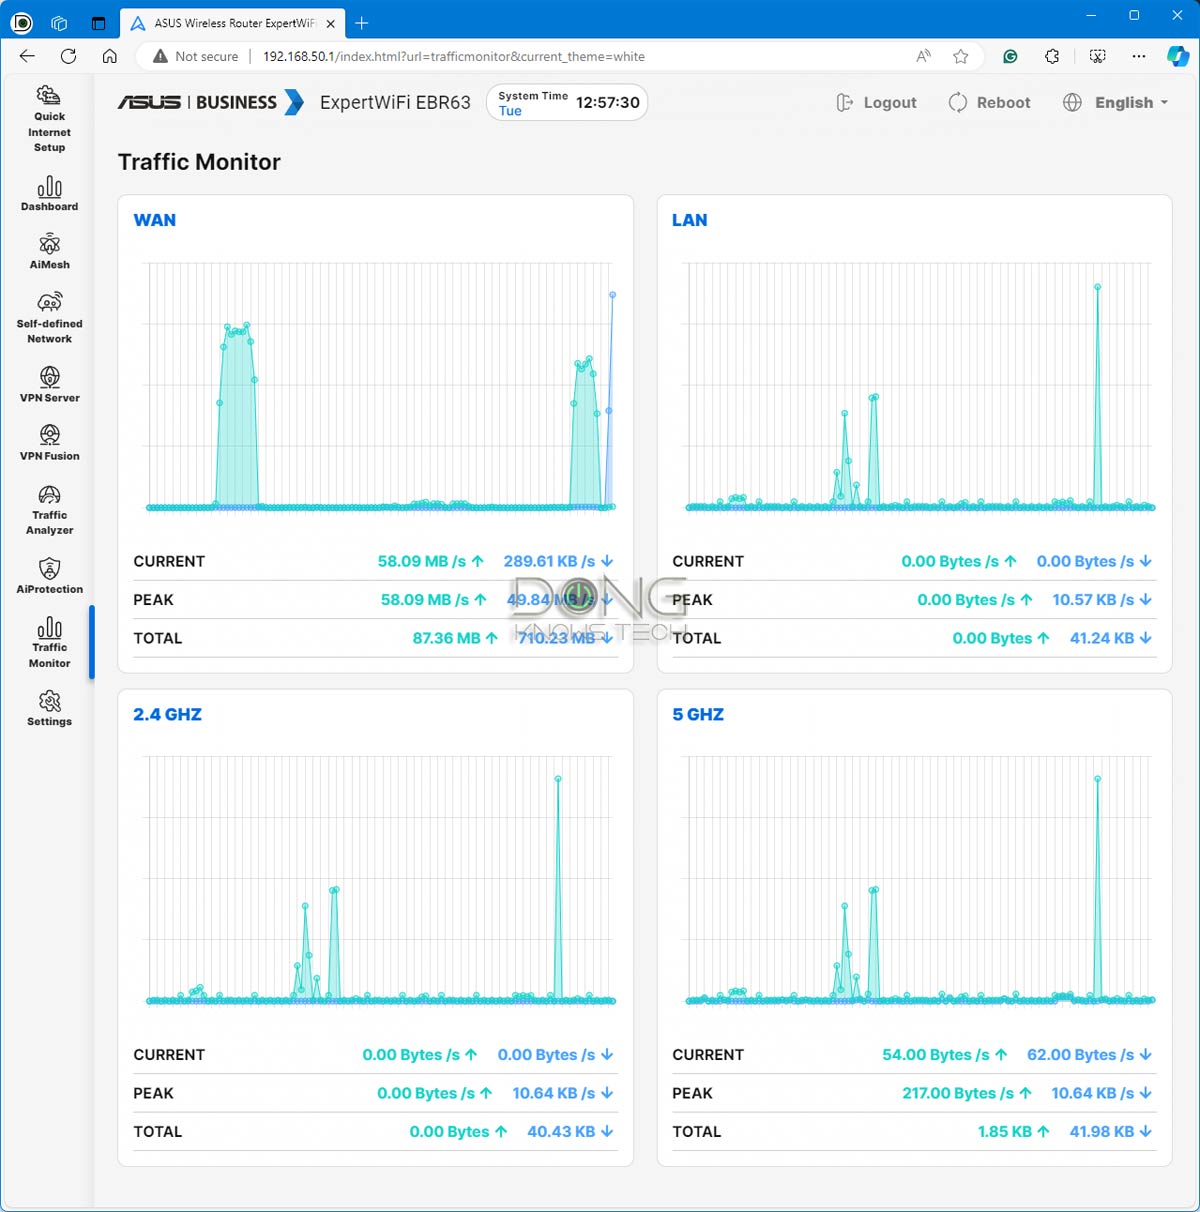Screen dimensions: 1200x1212
Task: Click LAN total download 41.24 KB
Action: pyautogui.click(x=1111, y=638)
